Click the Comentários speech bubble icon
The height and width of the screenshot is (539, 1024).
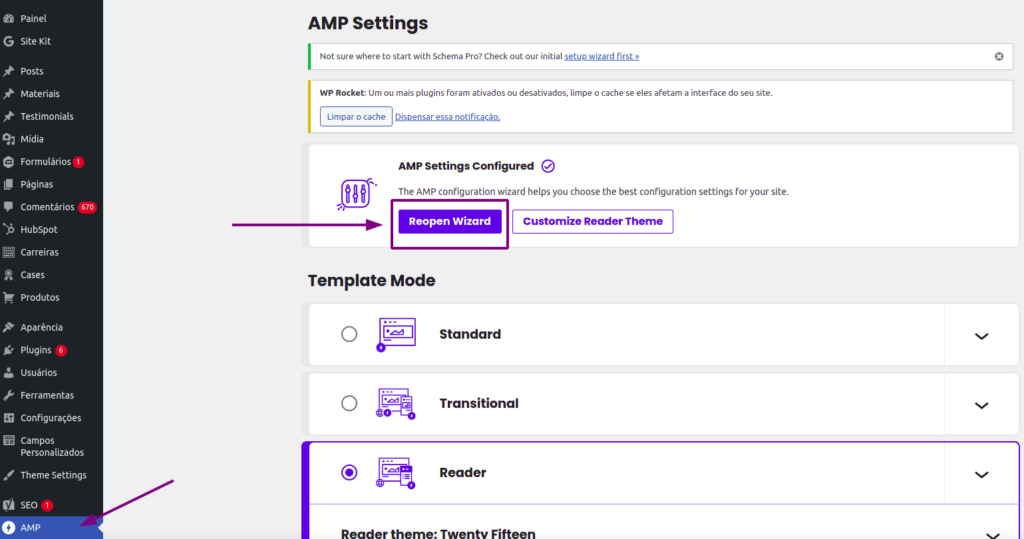pos(8,207)
